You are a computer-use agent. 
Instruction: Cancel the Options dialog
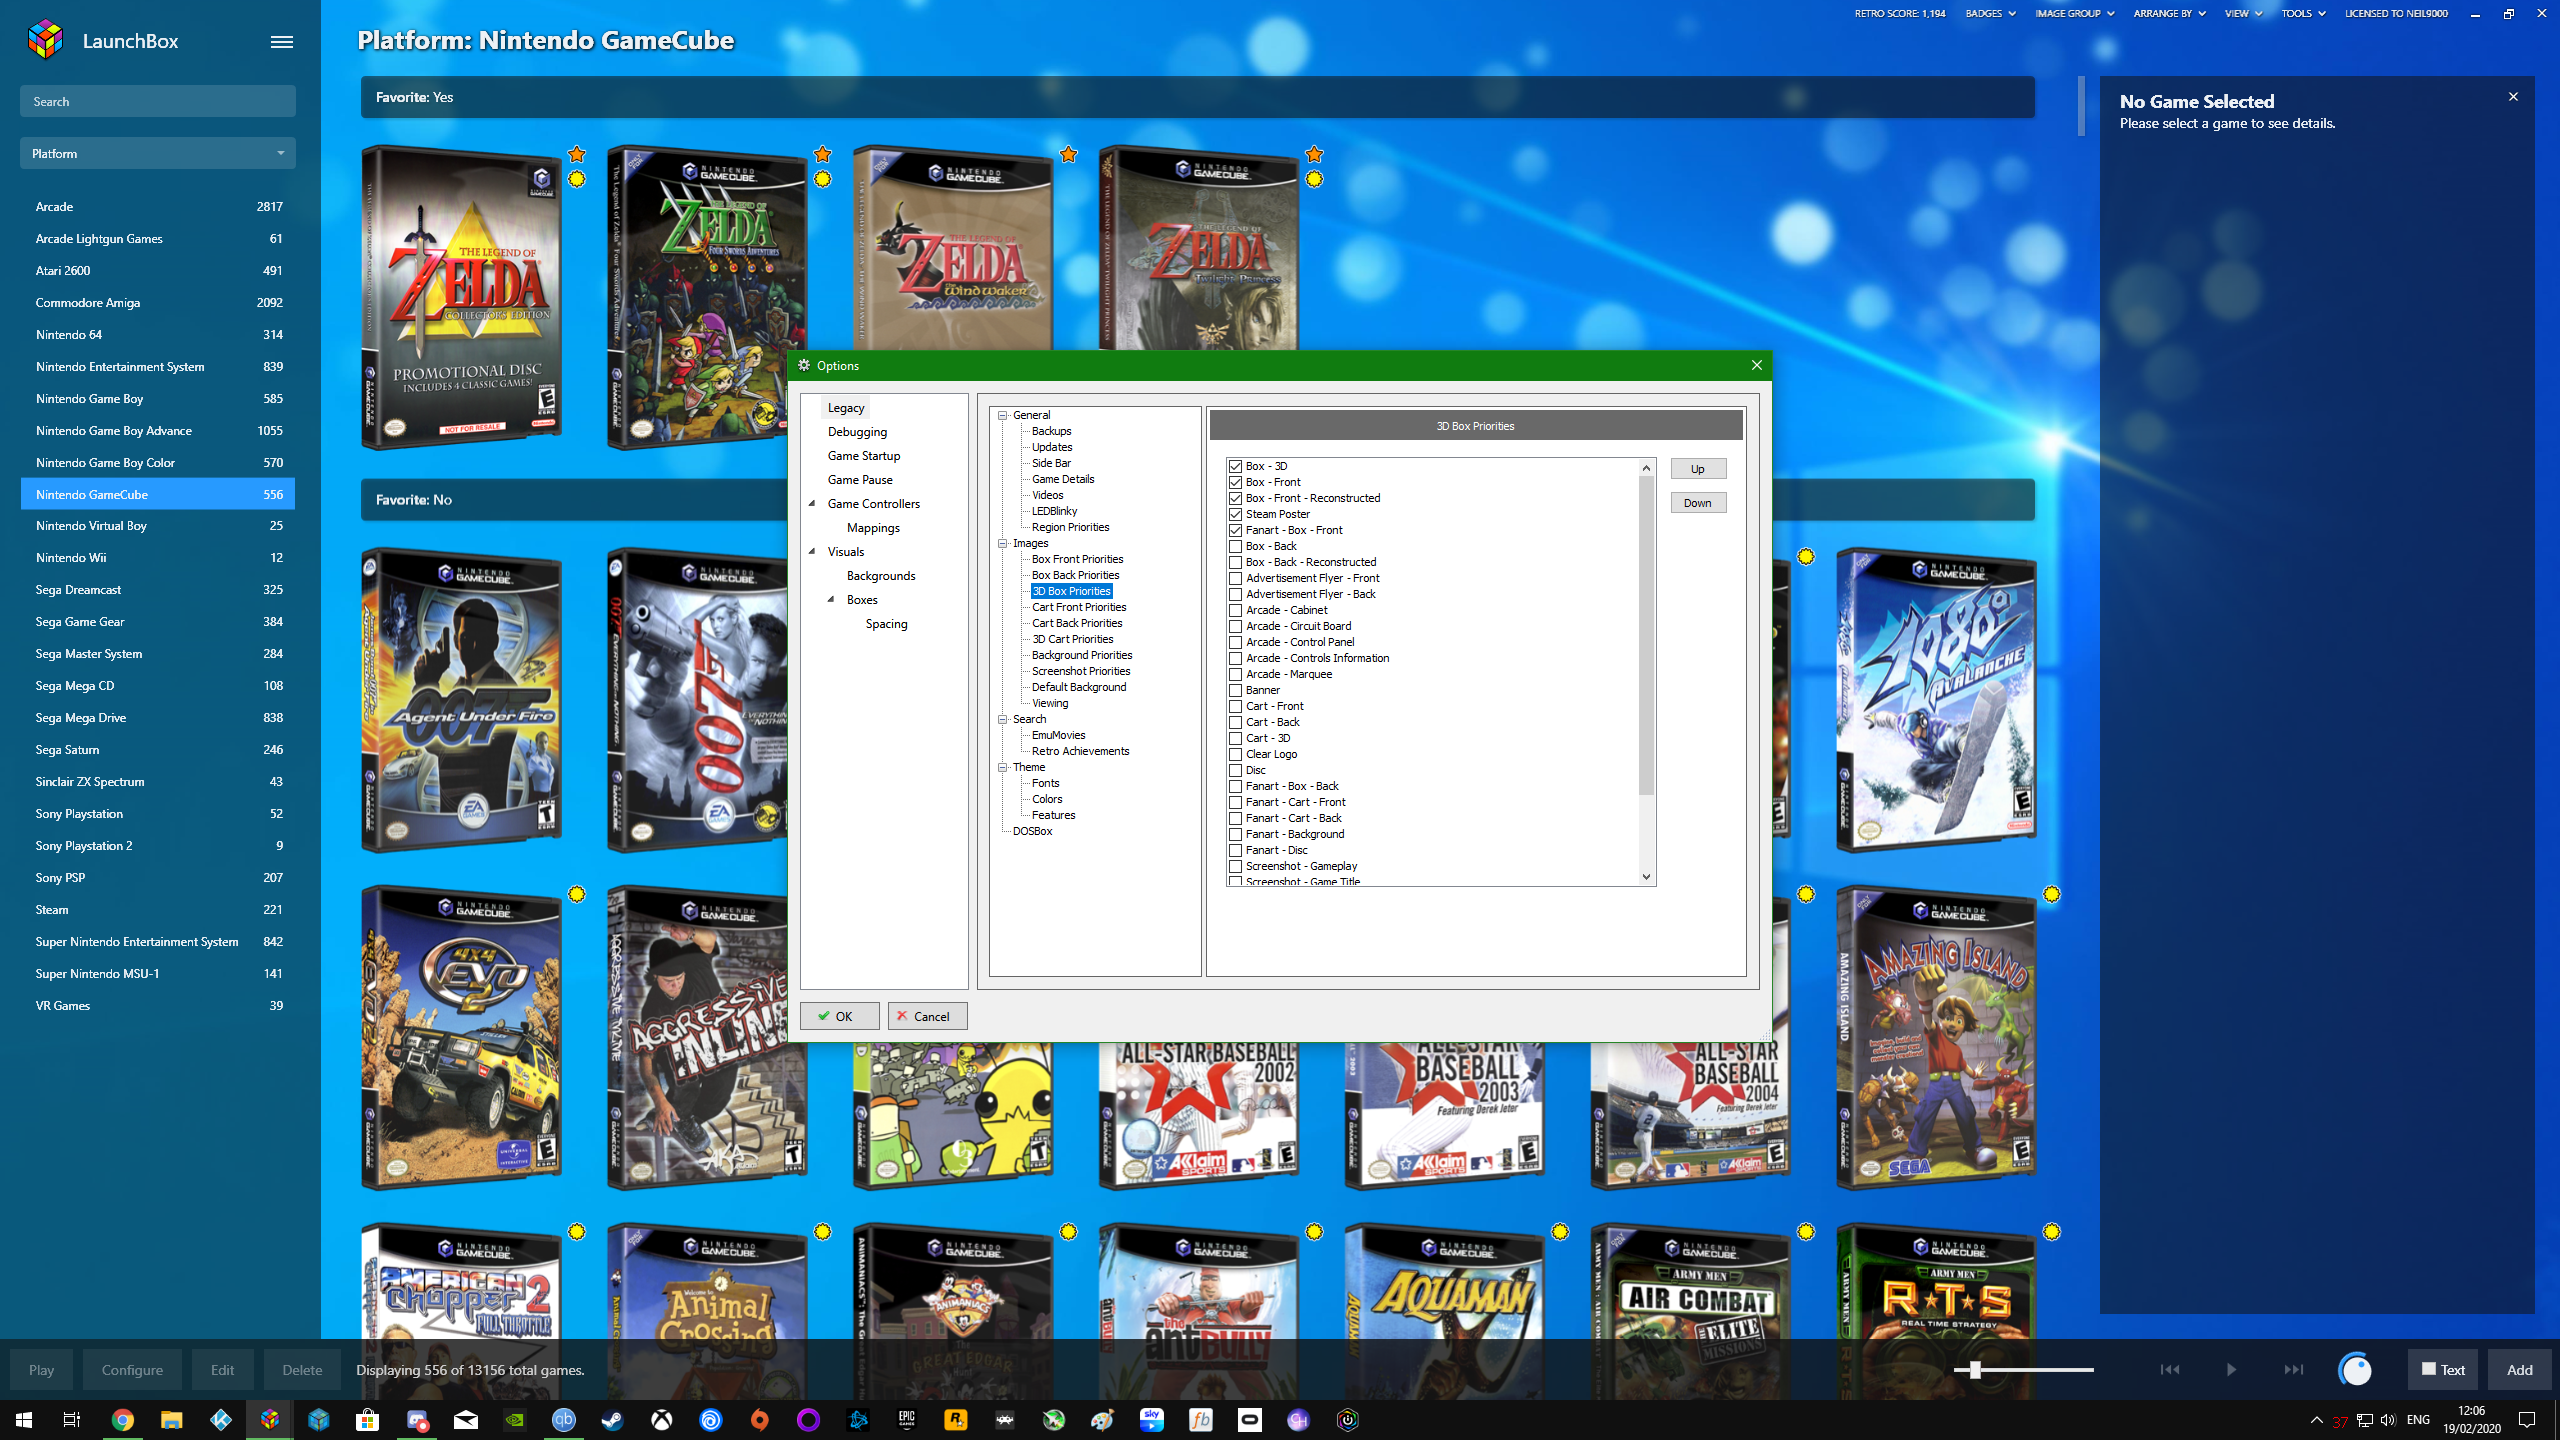(927, 1016)
